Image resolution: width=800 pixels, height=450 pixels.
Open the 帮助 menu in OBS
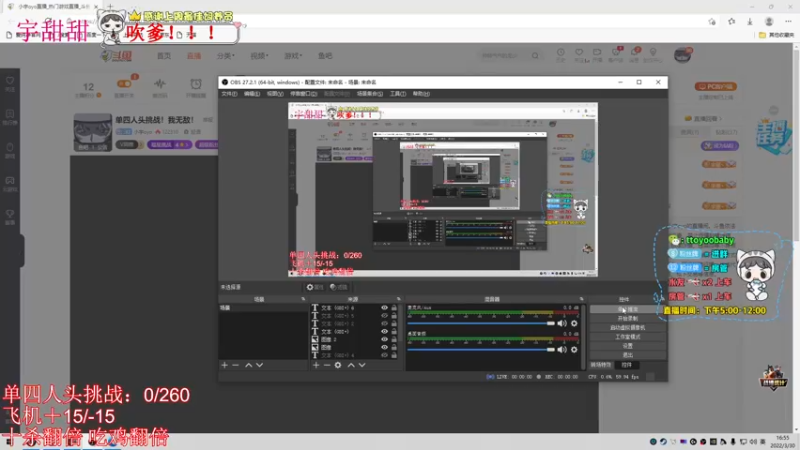pyautogui.click(x=421, y=94)
